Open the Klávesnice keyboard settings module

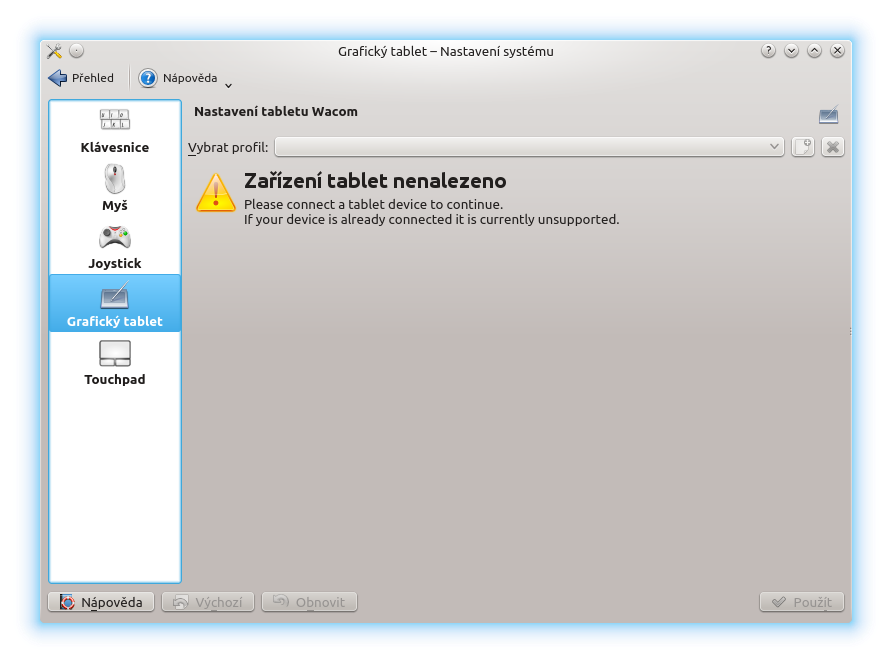[115, 130]
